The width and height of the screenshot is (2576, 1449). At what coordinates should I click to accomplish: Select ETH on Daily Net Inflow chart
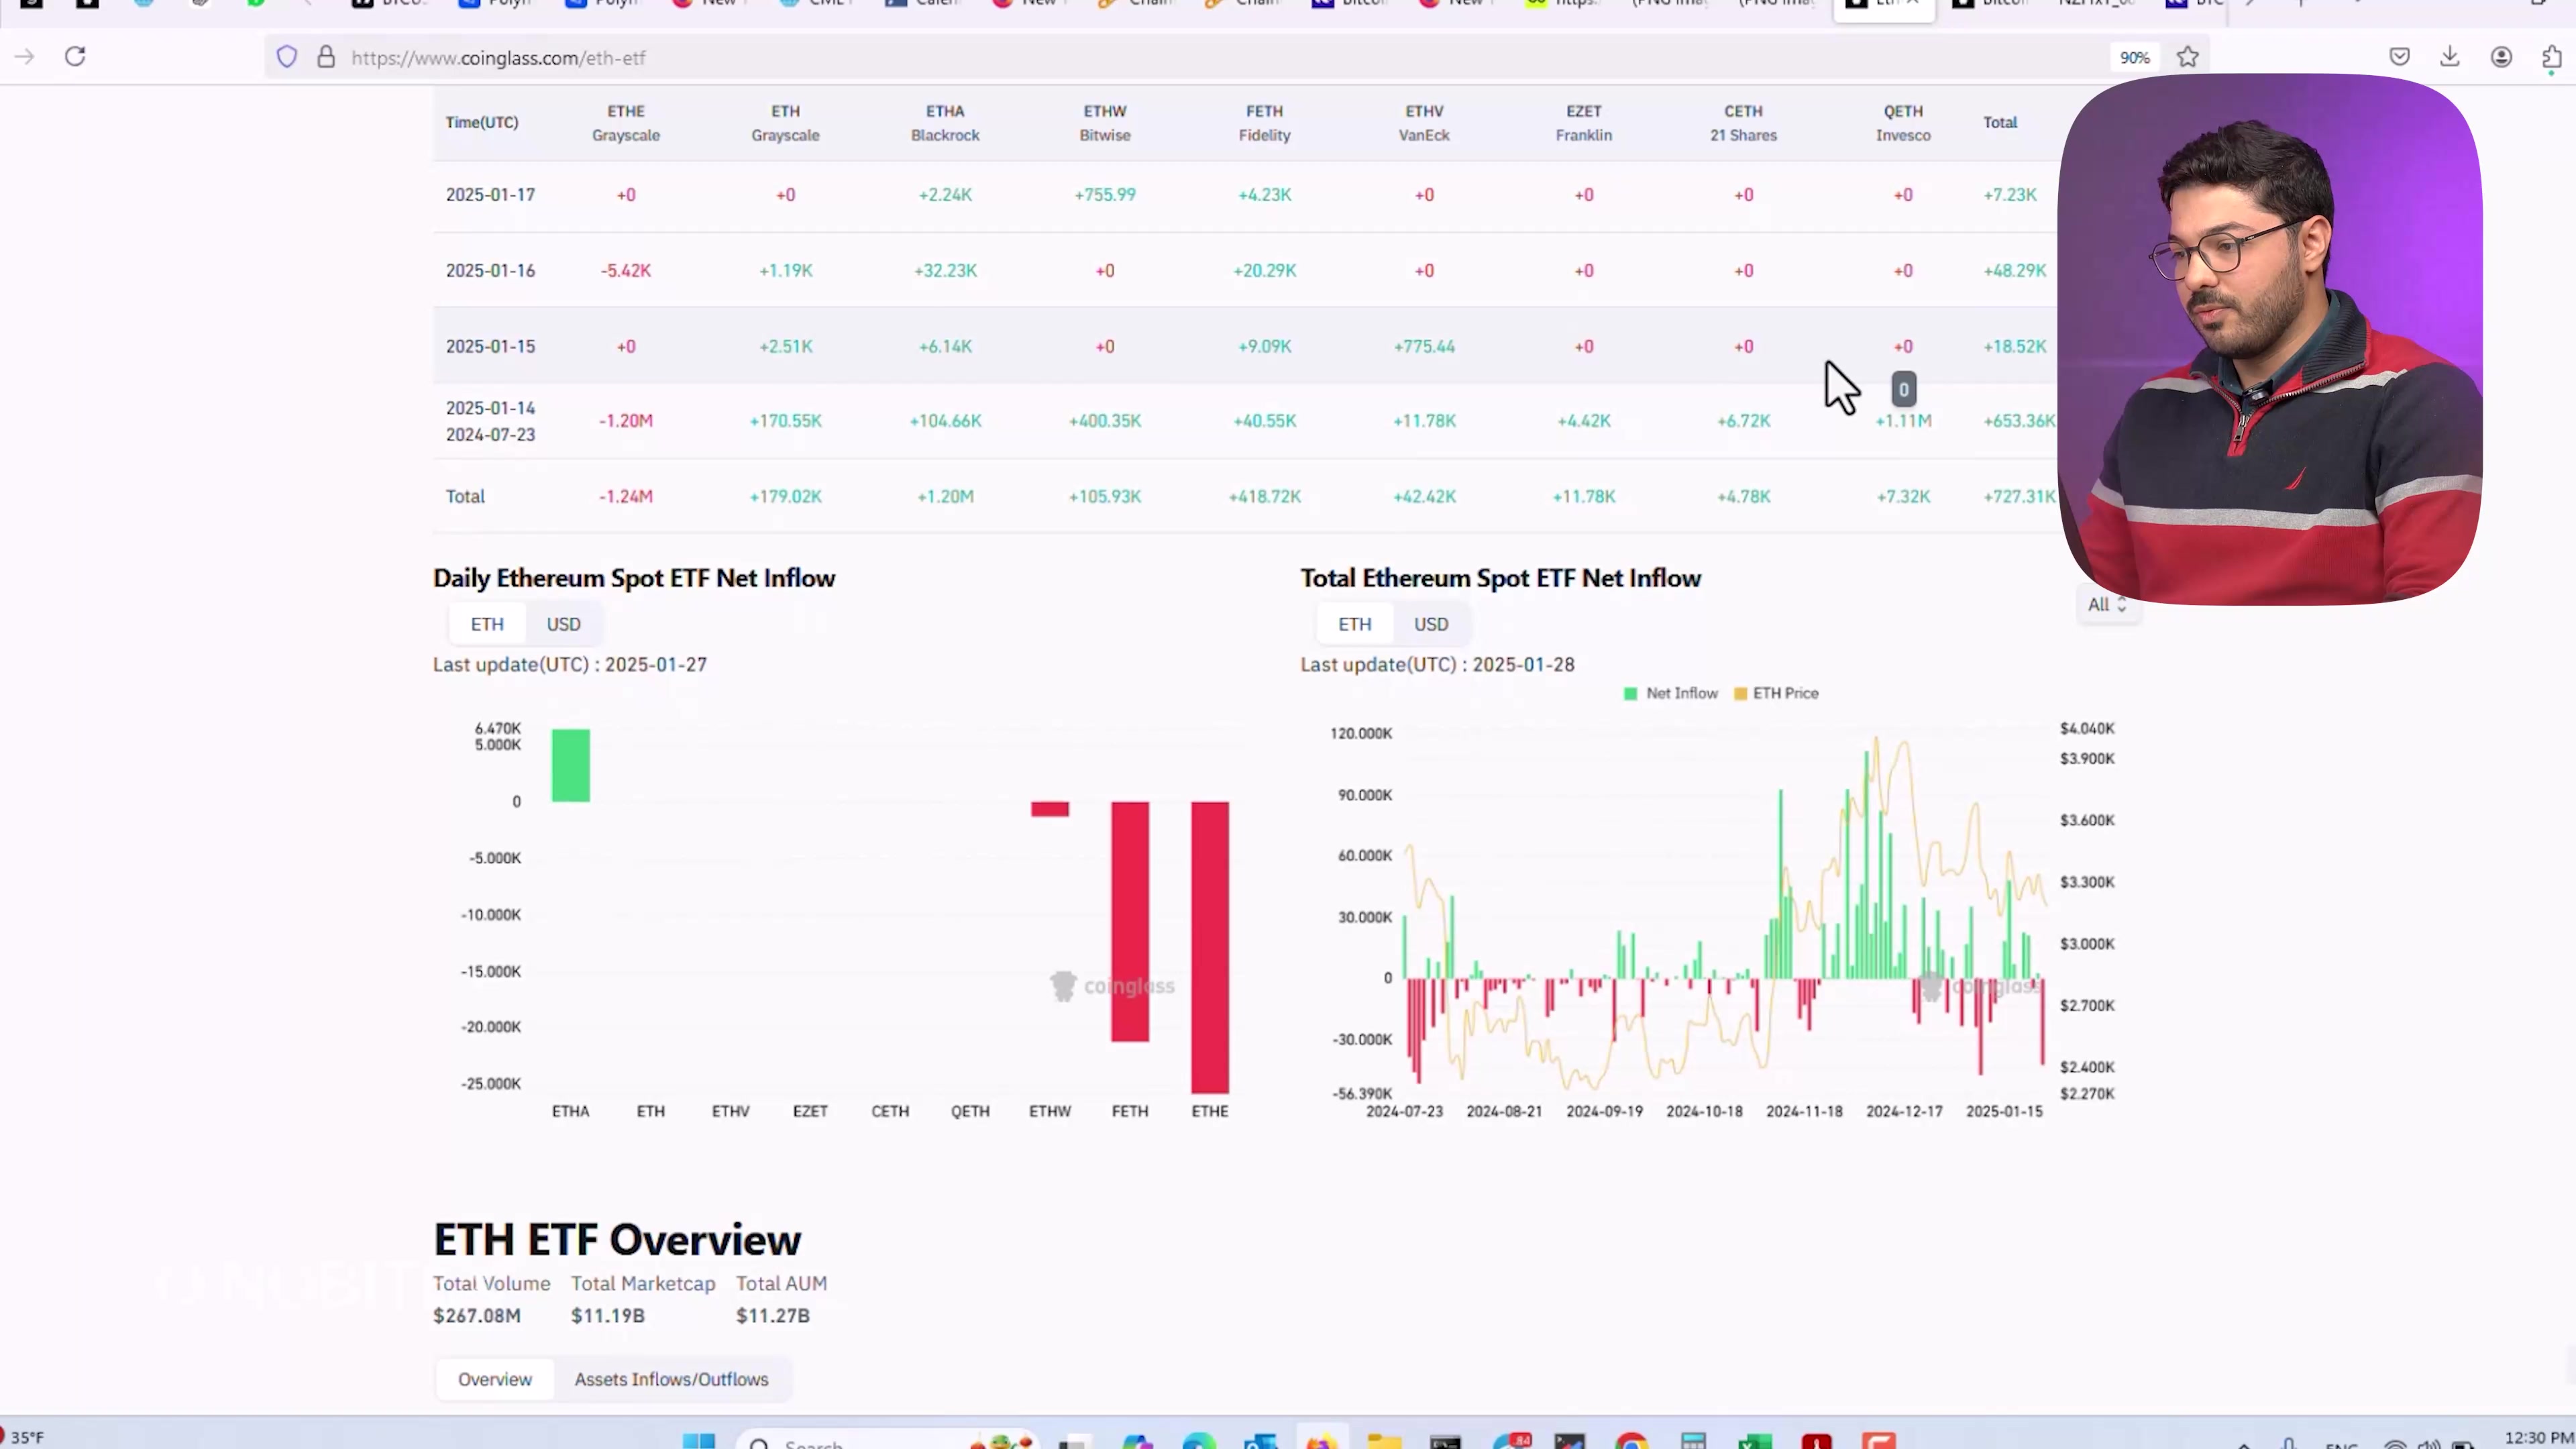coord(487,624)
